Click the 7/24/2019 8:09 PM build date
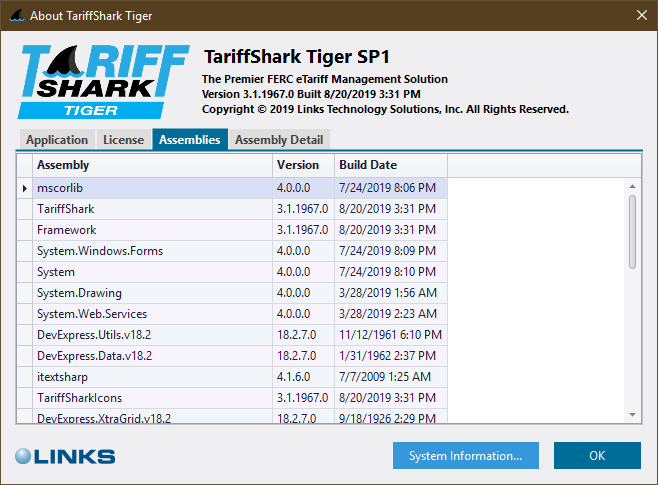 coord(391,251)
